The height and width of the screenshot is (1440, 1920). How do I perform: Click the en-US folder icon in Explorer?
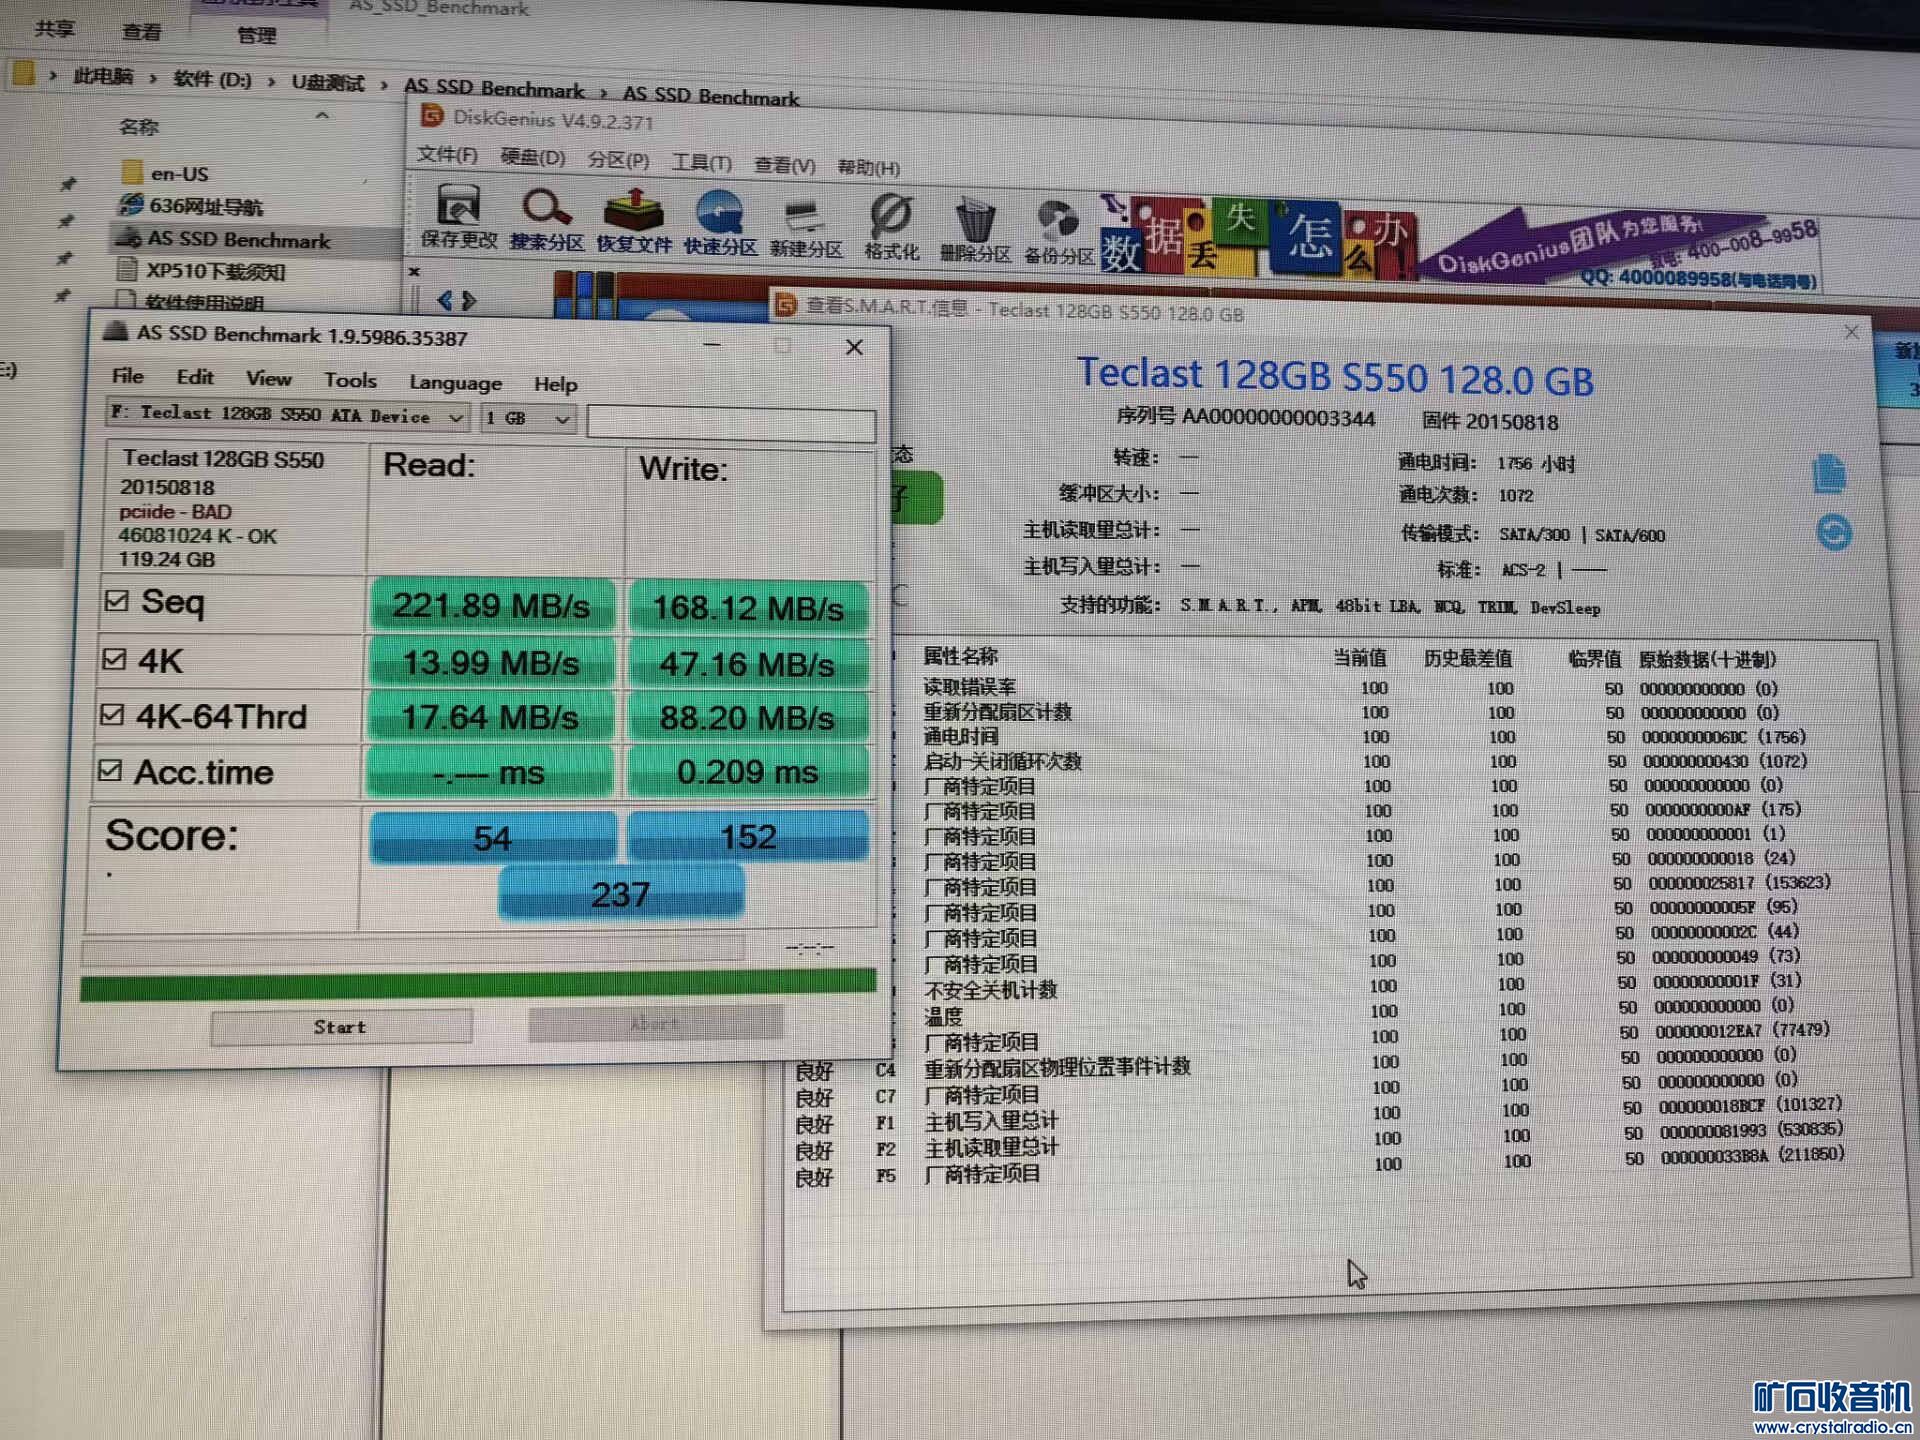click(x=132, y=172)
